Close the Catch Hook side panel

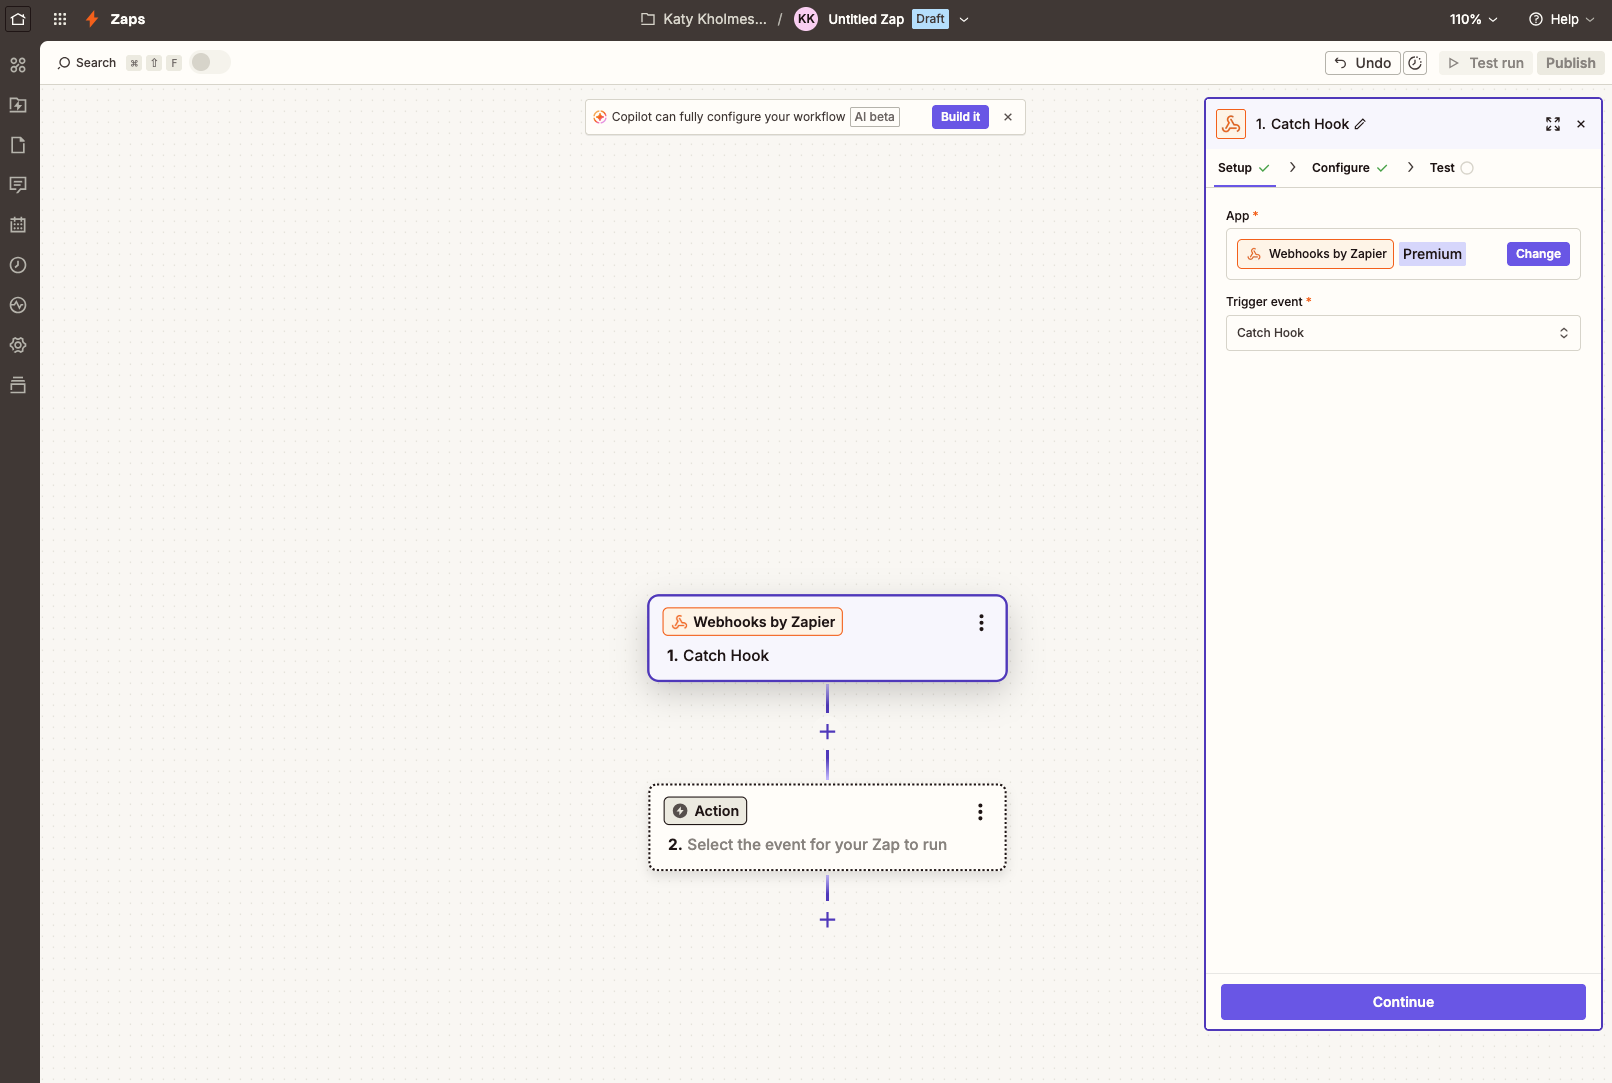click(1581, 124)
